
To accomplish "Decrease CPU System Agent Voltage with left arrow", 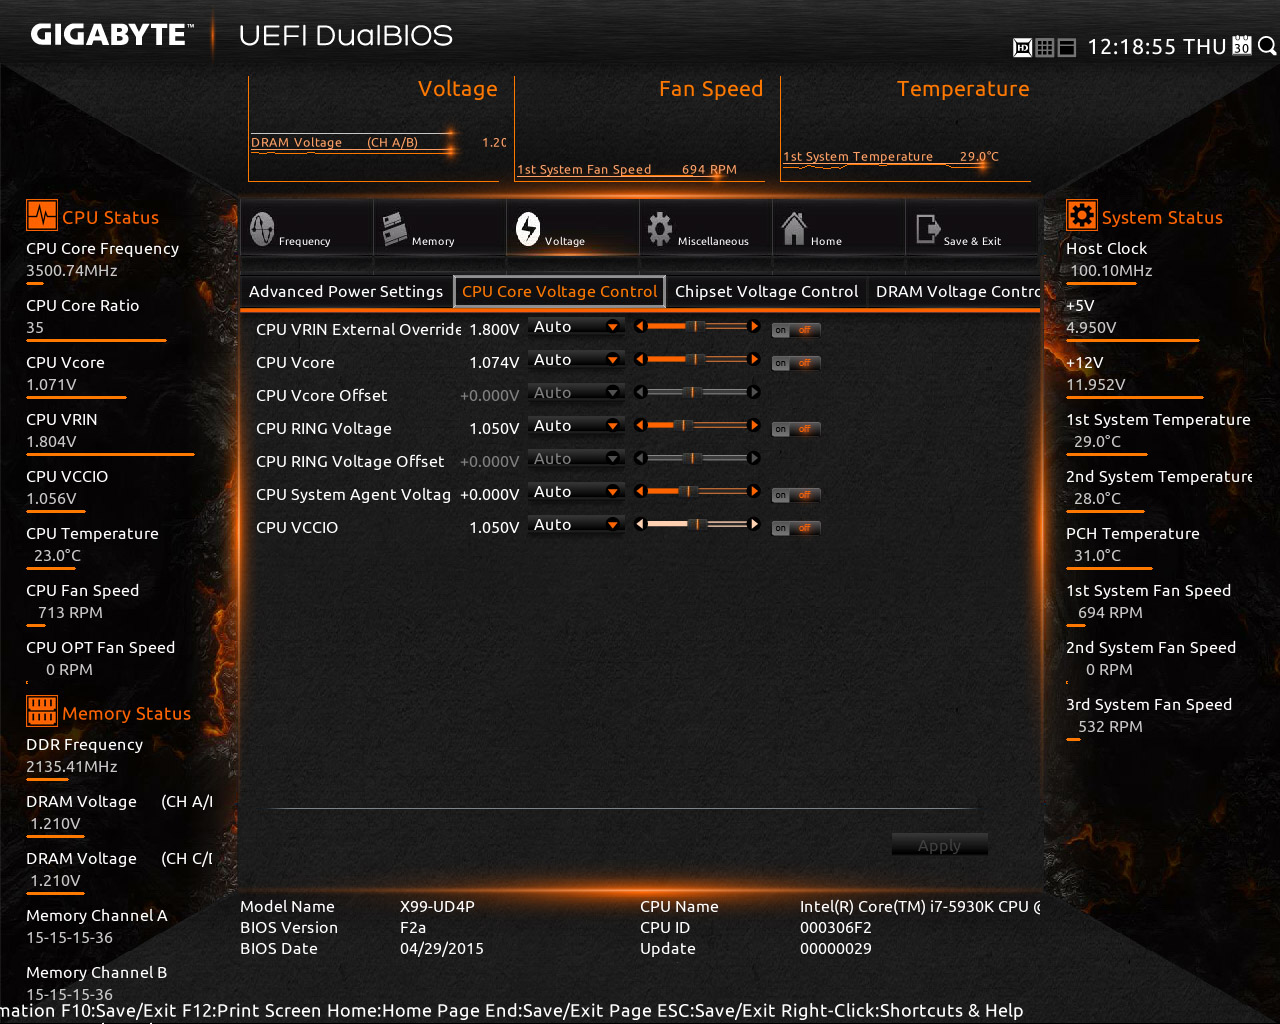I will (x=641, y=491).
